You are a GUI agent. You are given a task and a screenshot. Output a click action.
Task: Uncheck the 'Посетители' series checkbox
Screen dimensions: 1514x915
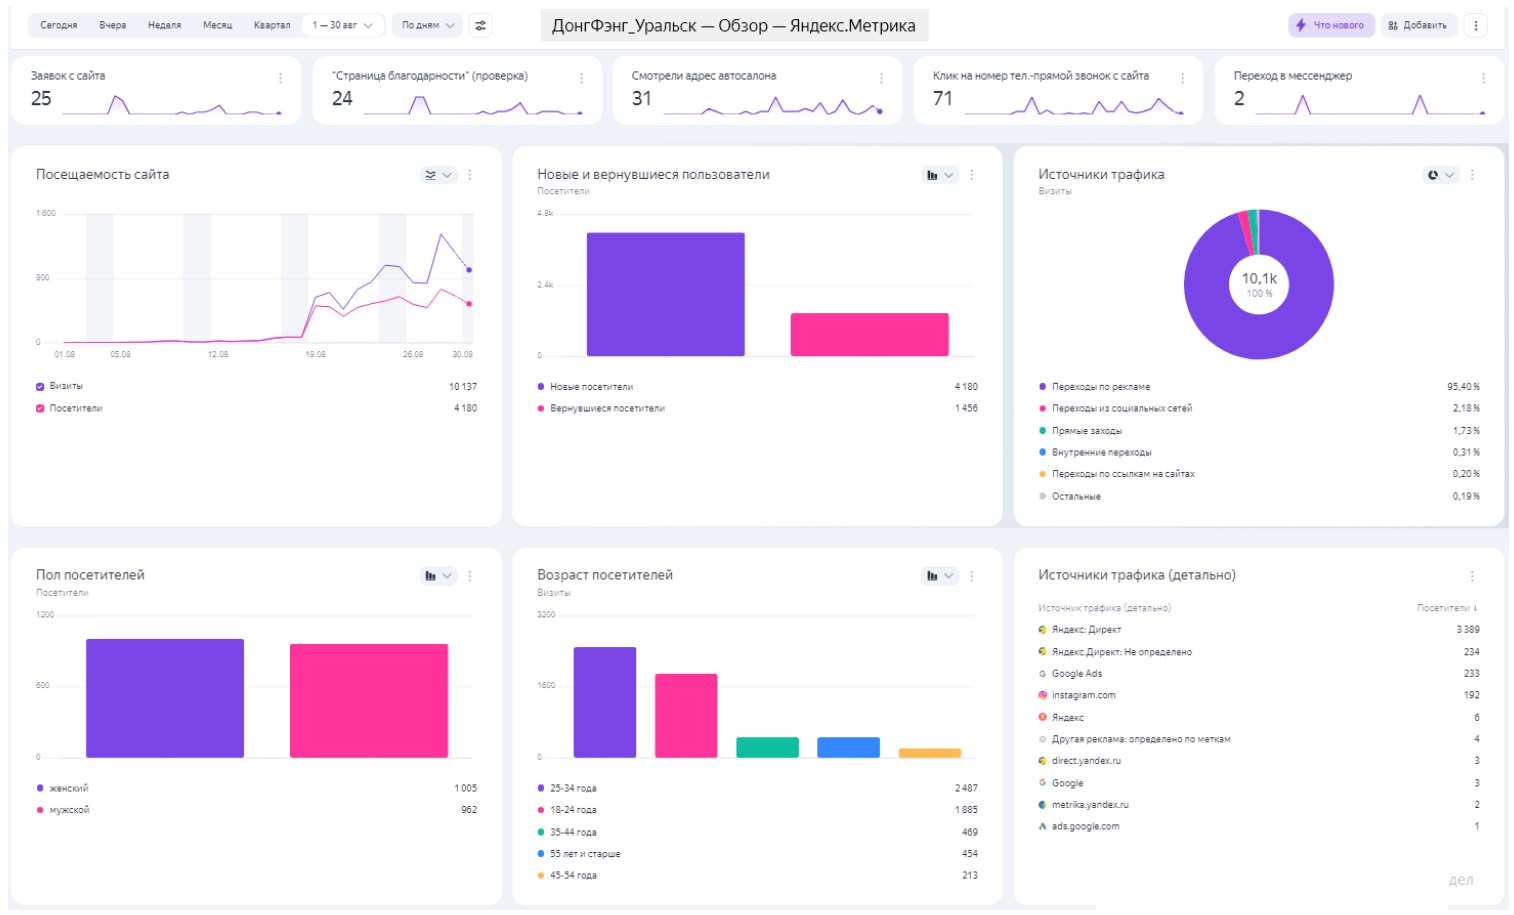tap(40, 408)
